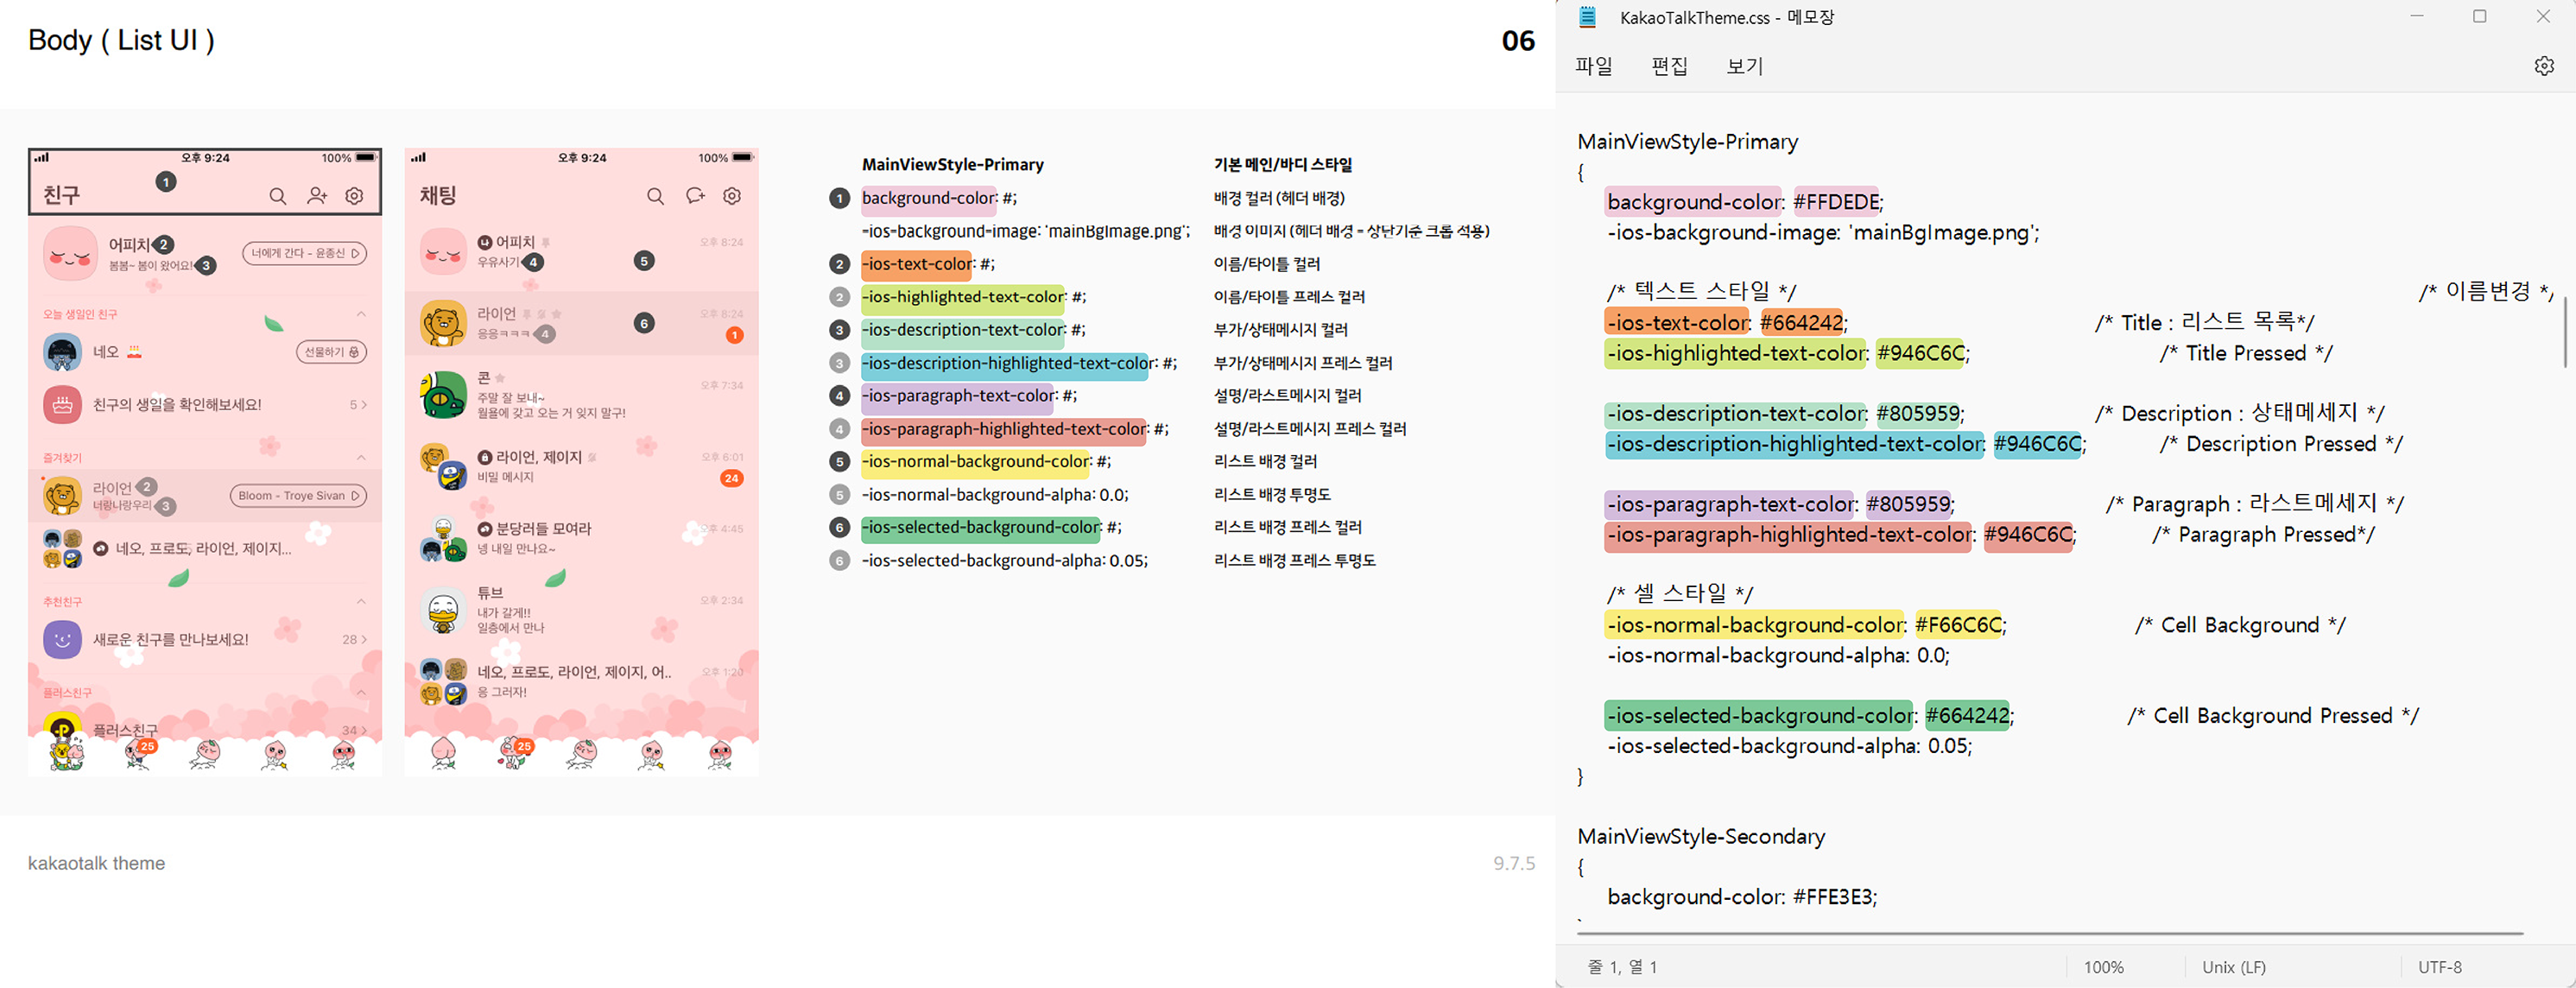Click settings gear in 채팅 screen header
2576x988 pixels.
pyautogui.click(x=732, y=196)
